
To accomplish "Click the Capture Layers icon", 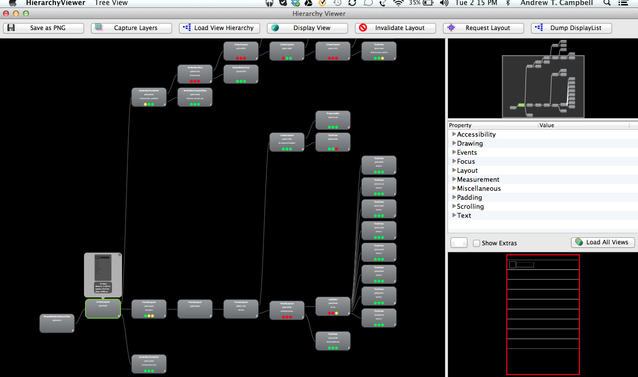I will coord(98,28).
